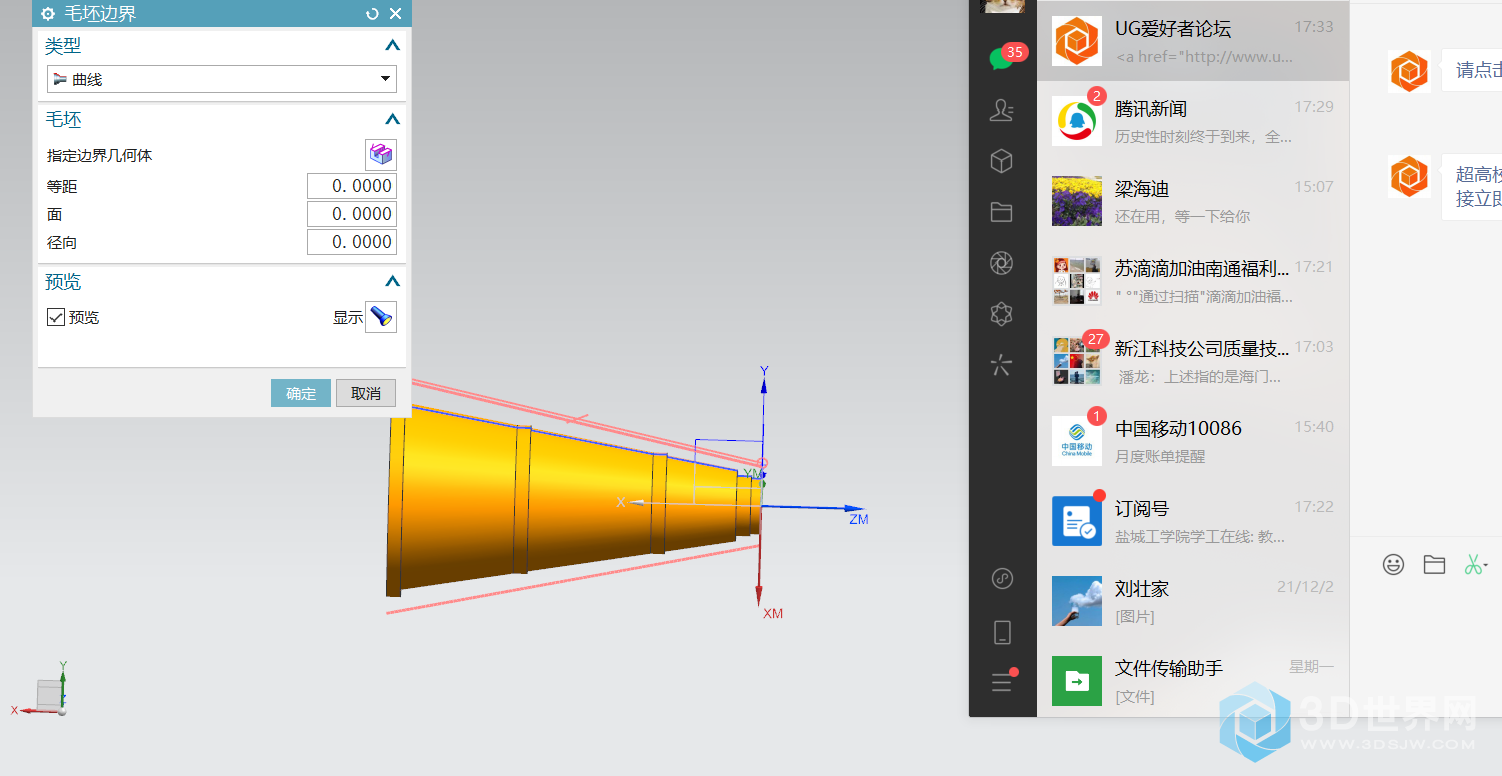Click UG爱好者论坛 avatar on the first chat message
Image resolution: width=1502 pixels, height=776 pixels.
1409,71
